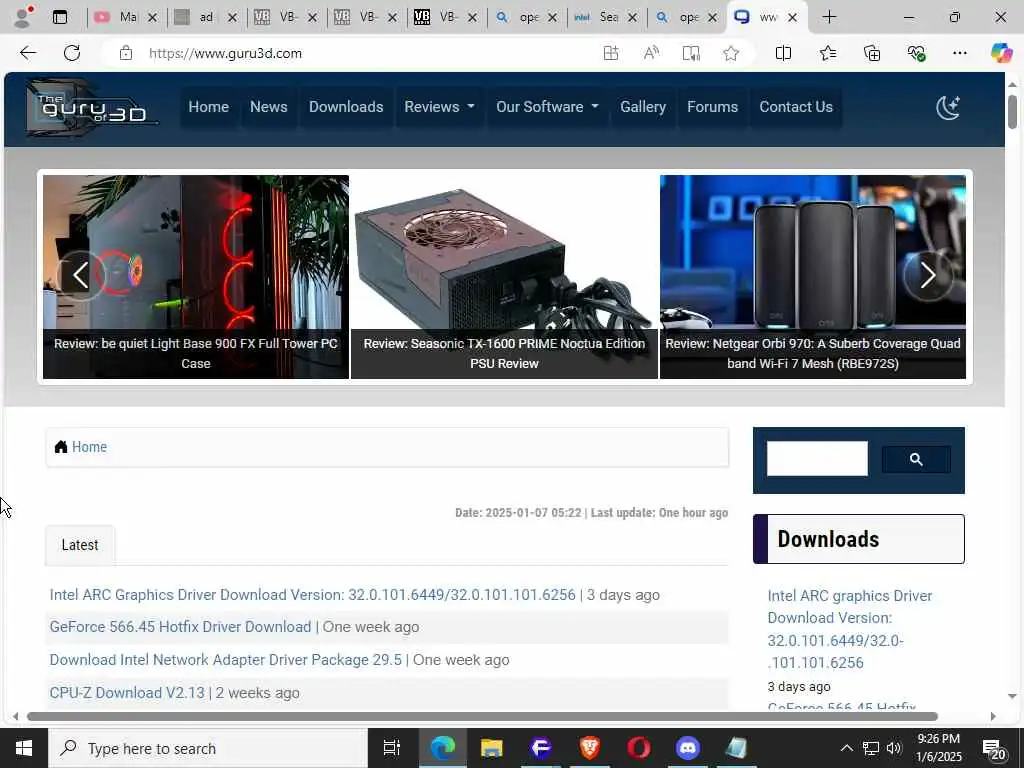The height and width of the screenshot is (768, 1024).
Task: Show hidden system tray icons
Action: pos(846,748)
